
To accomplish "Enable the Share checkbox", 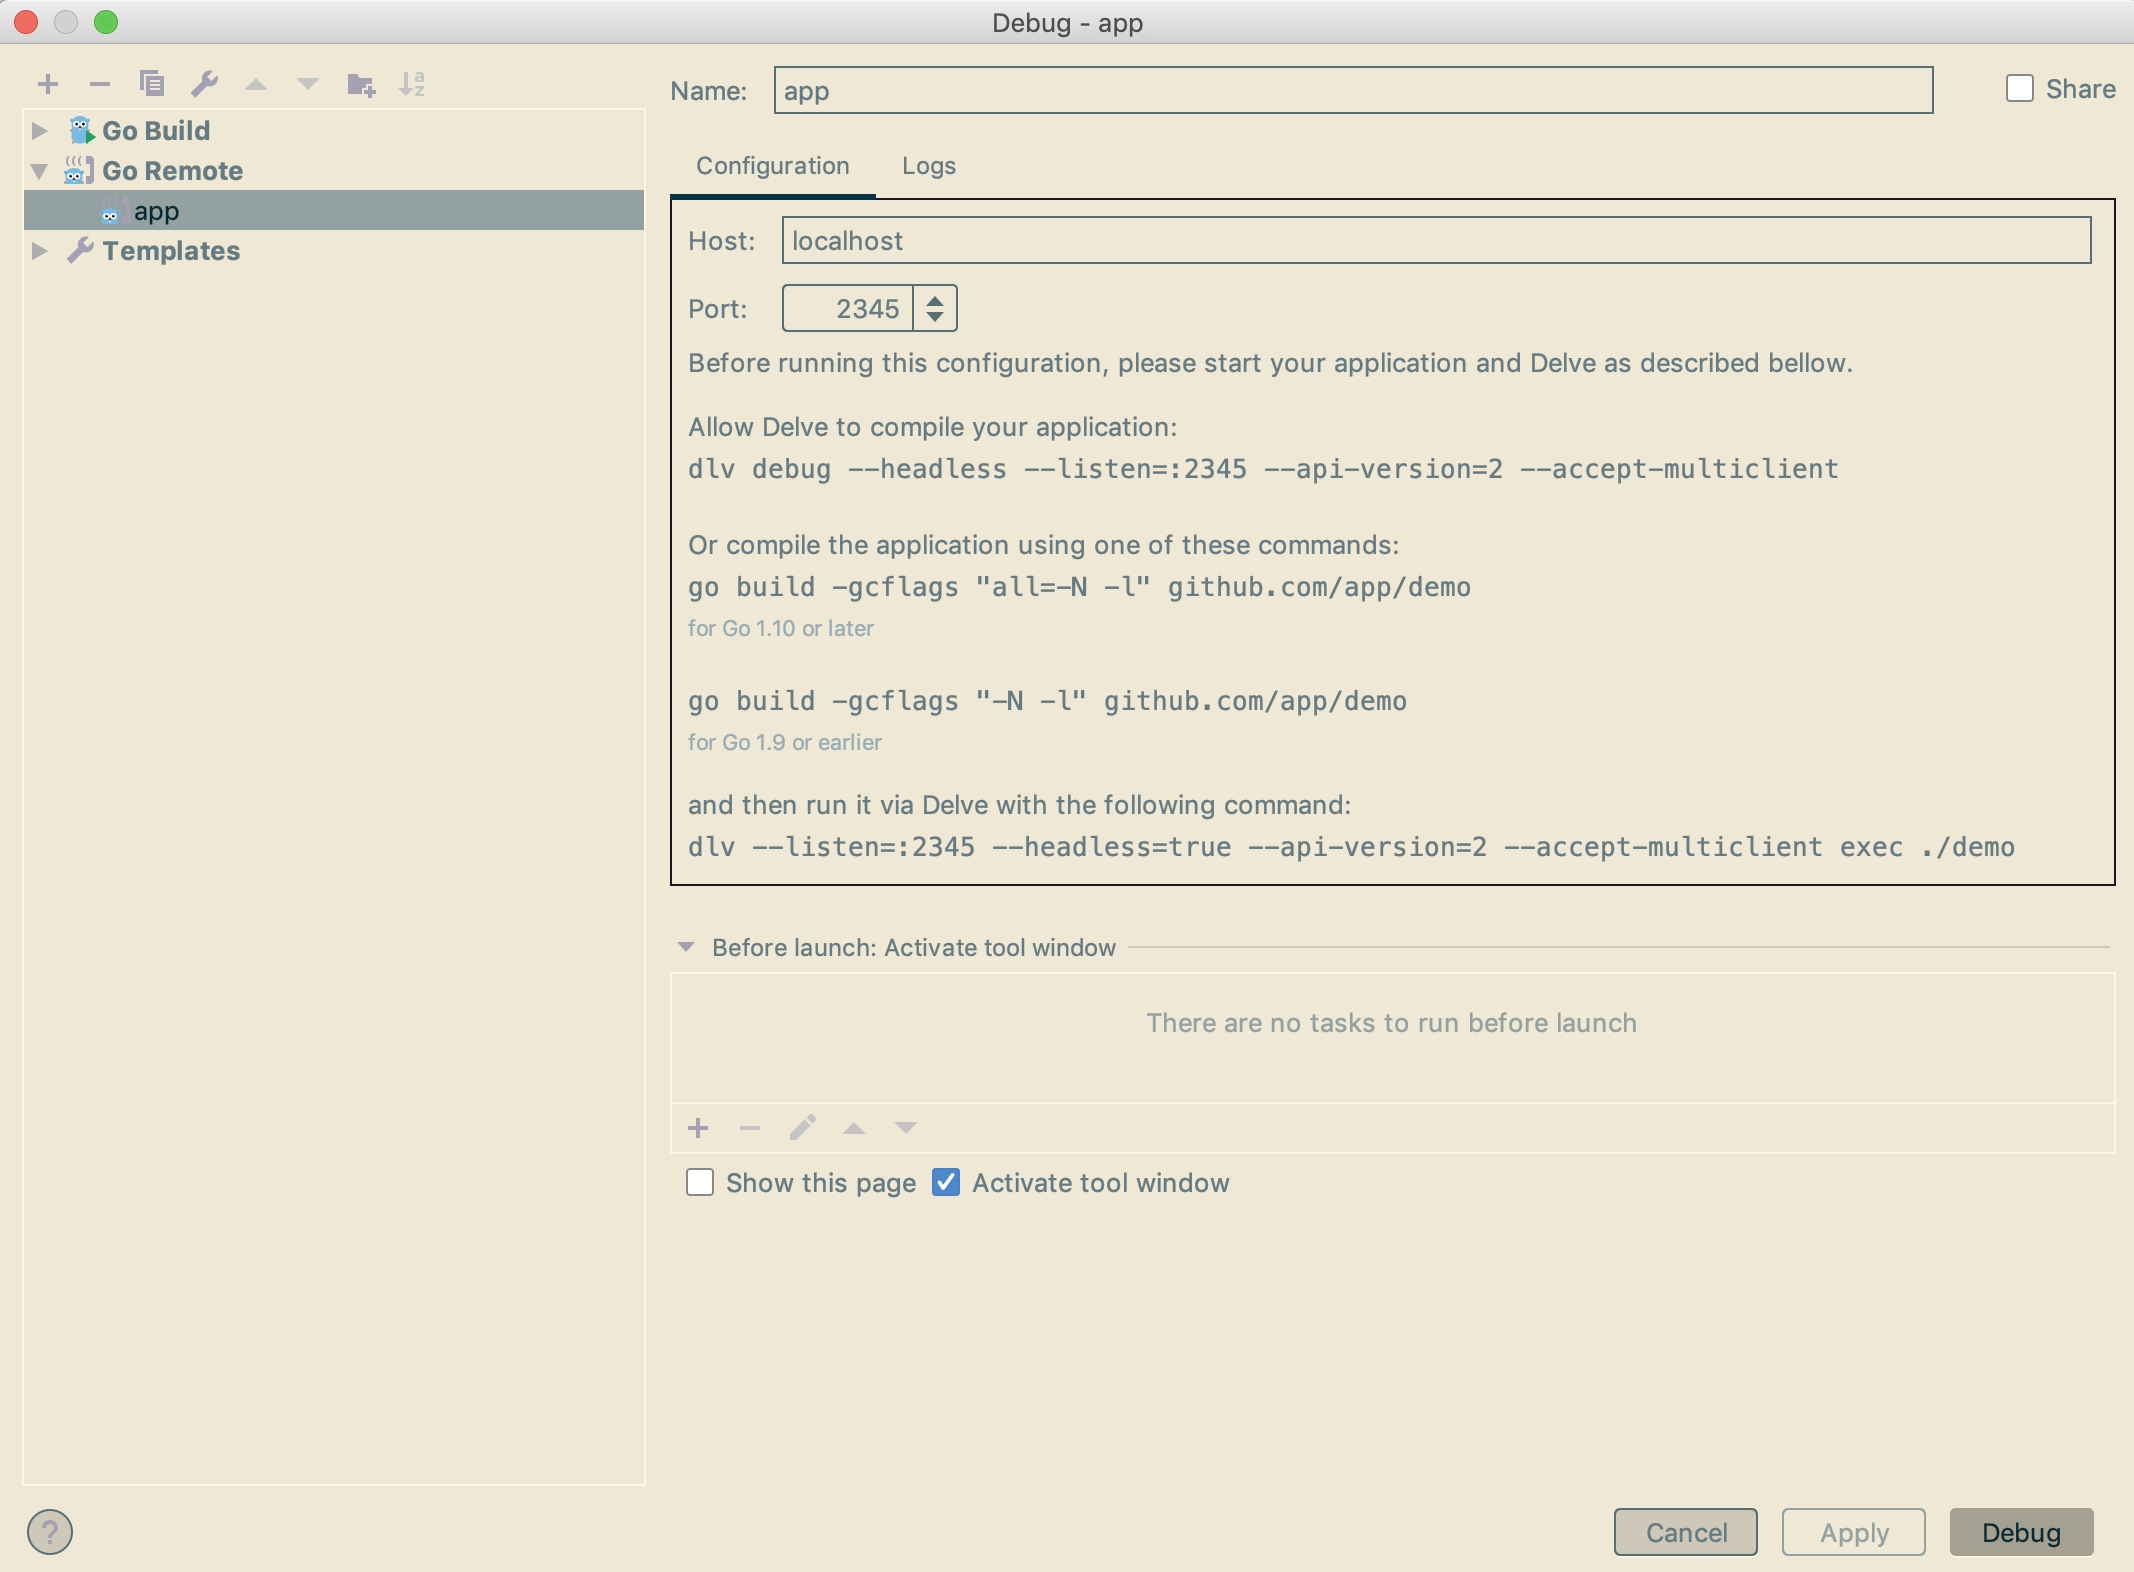I will 2019,89.
